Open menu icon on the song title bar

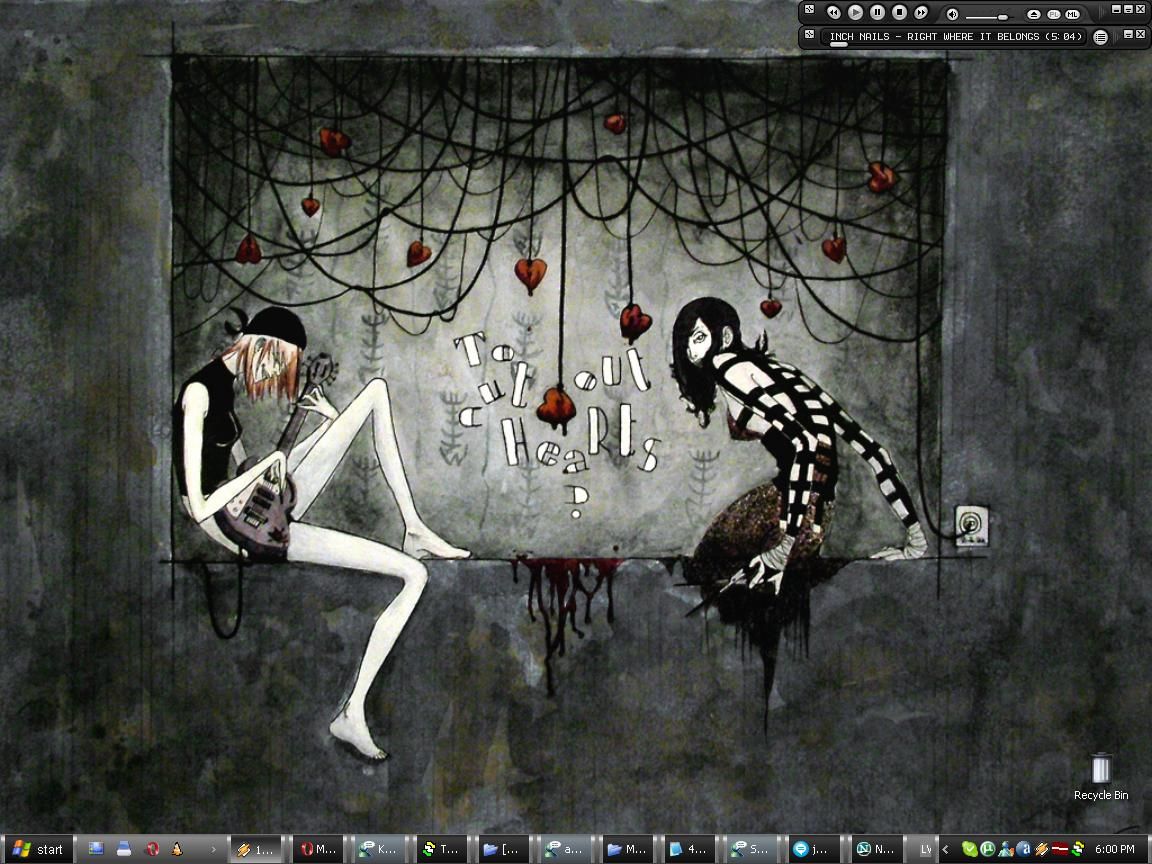click(809, 34)
